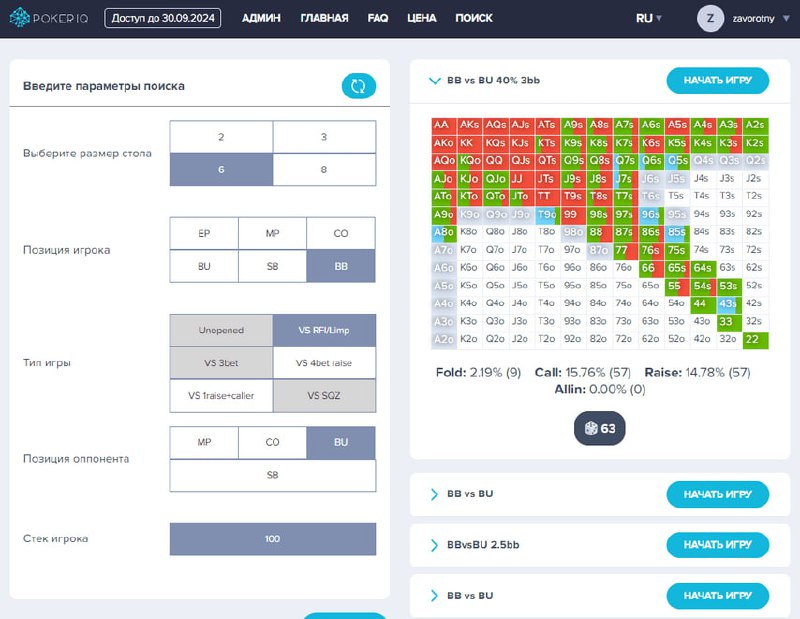Choose game type Unopened
This screenshot has width=800, height=619.
coord(221,330)
